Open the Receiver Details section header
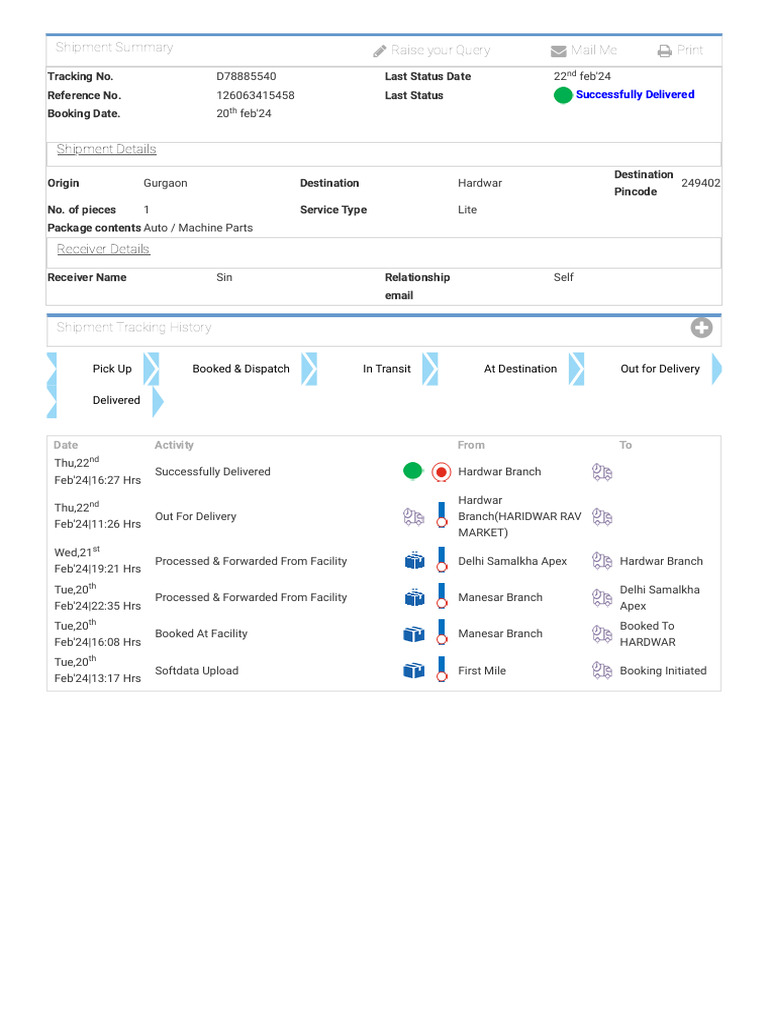This screenshot has width=768, height=1024. (103, 249)
